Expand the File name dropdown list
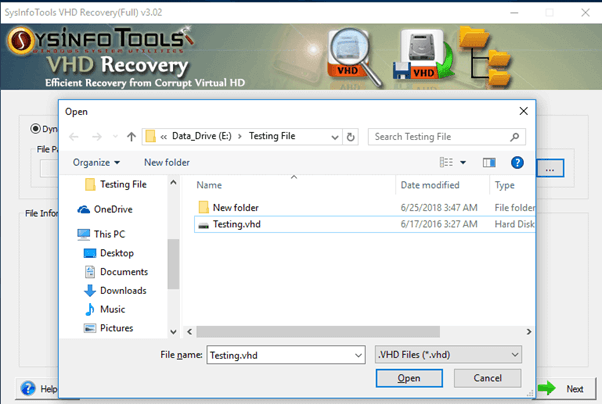 click(x=358, y=355)
